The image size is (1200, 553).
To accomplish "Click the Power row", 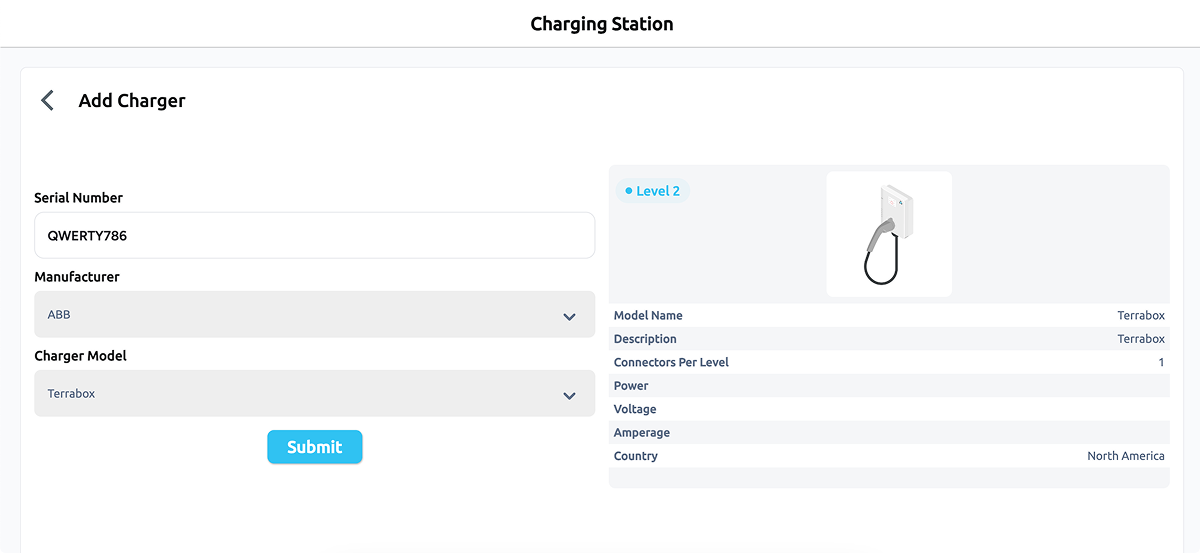I will [x=888, y=386].
